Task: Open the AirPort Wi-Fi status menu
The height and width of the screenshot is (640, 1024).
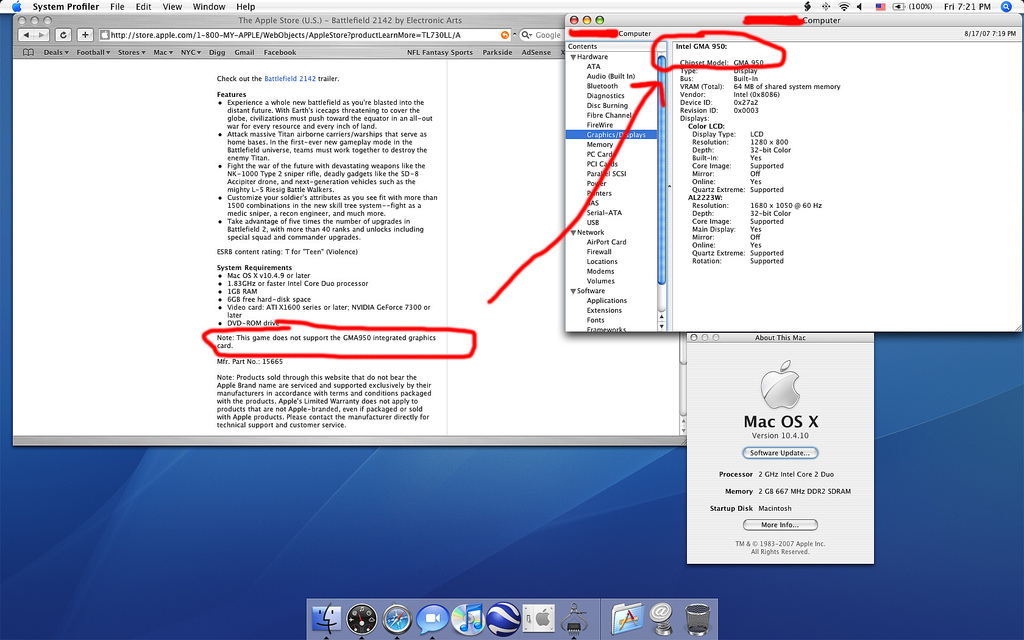Action: [844, 7]
